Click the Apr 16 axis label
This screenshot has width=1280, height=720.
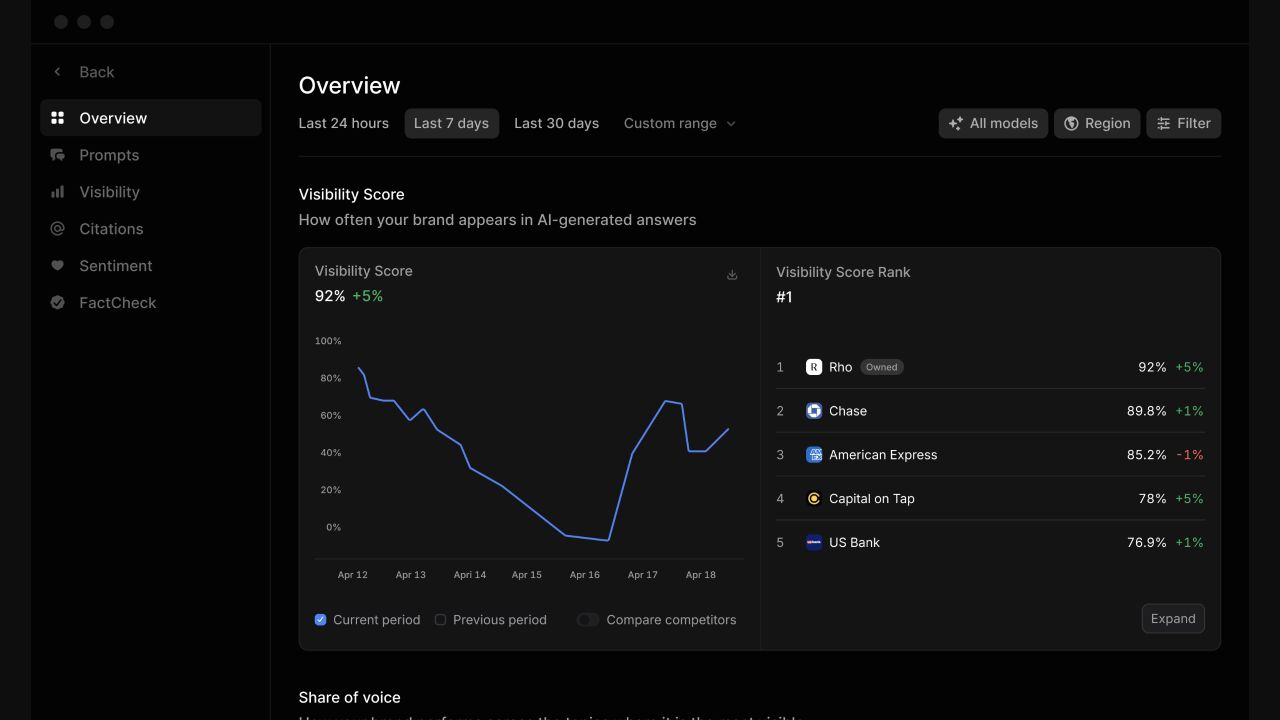pyautogui.click(x=585, y=575)
